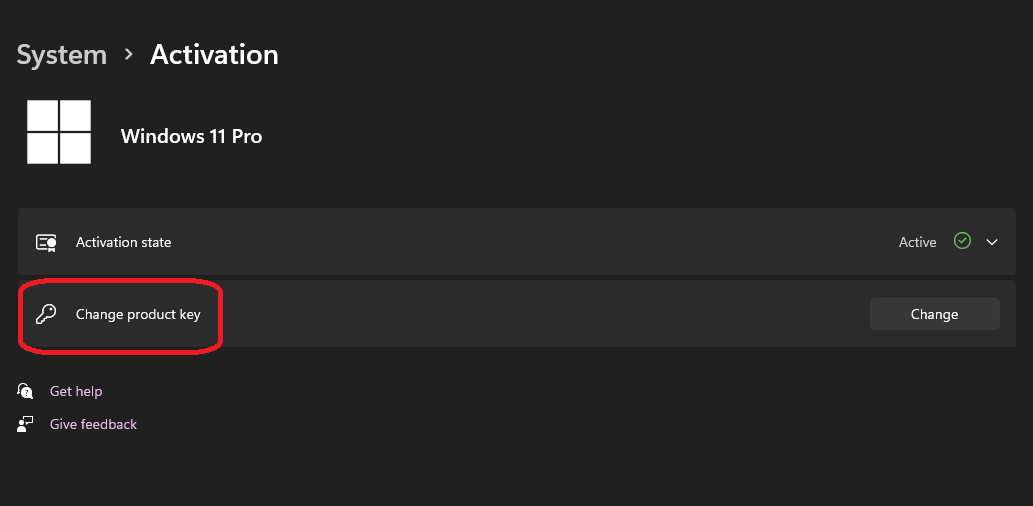The image size is (1033, 506).
Task: Click the Activation state label
Action: pos(123,242)
